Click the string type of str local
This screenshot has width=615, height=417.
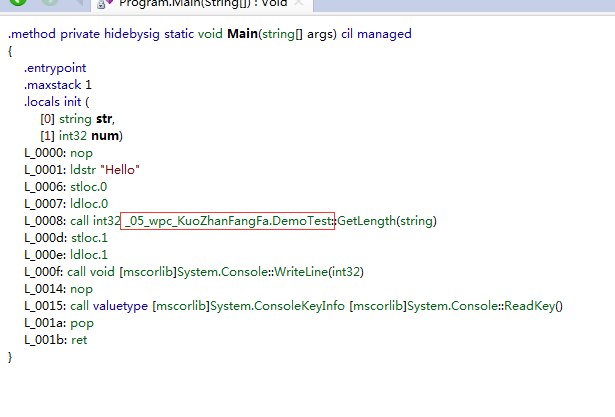pos(75,119)
